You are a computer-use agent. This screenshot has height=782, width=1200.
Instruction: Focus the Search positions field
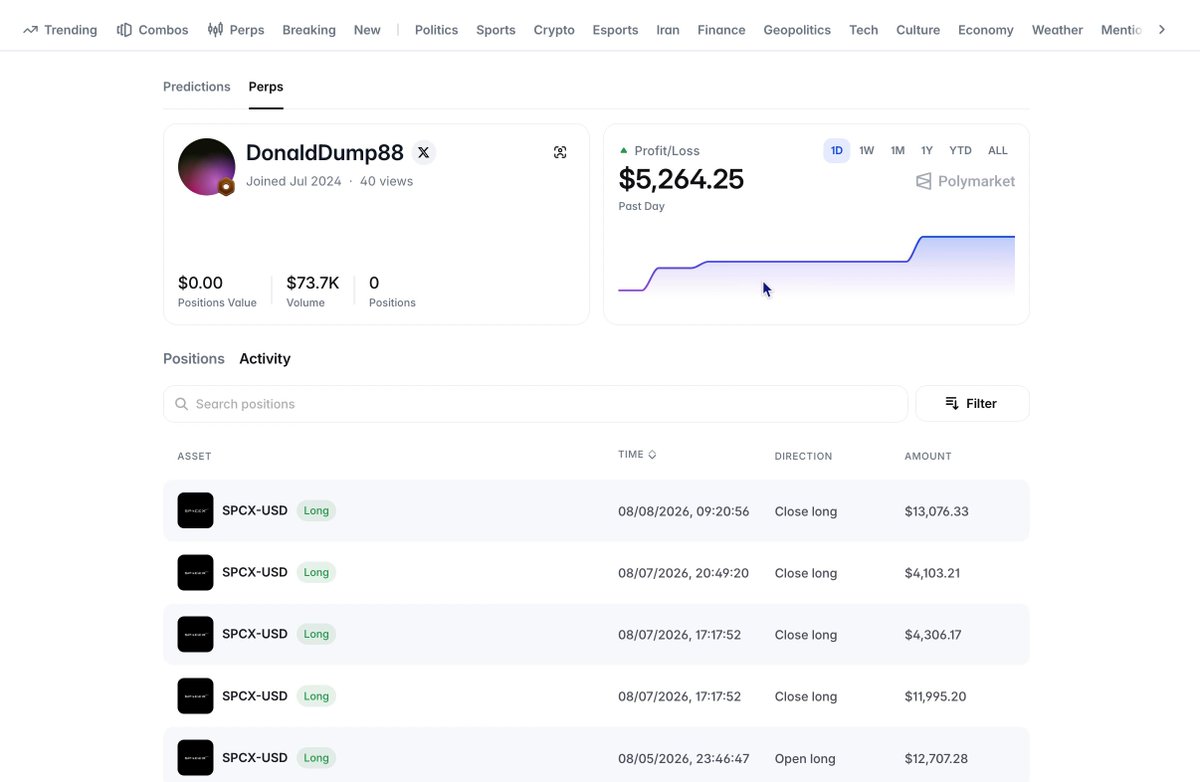click(x=535, y=404)
